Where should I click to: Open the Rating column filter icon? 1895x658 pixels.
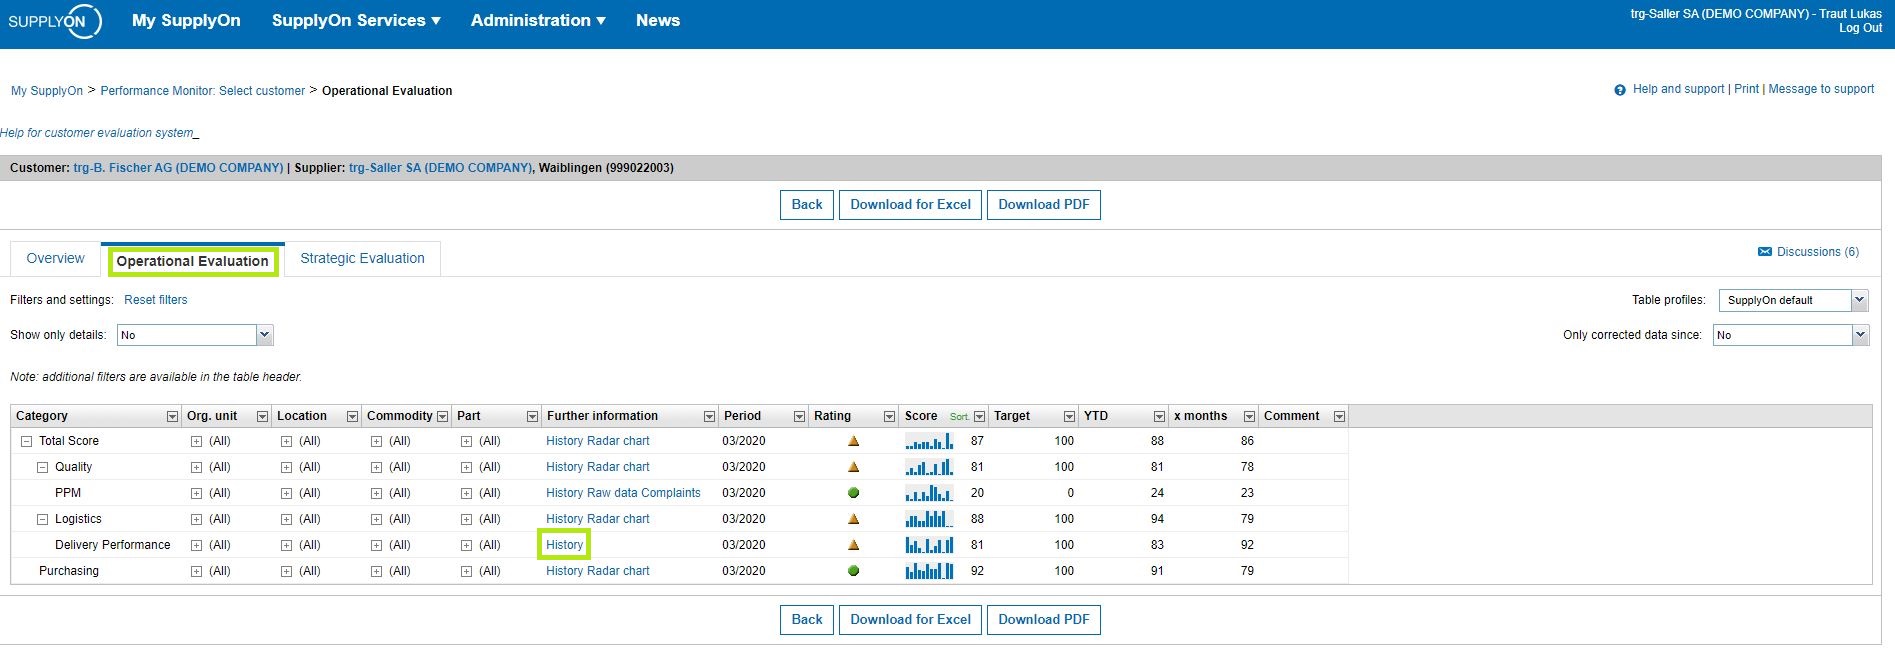click(889, 417)
